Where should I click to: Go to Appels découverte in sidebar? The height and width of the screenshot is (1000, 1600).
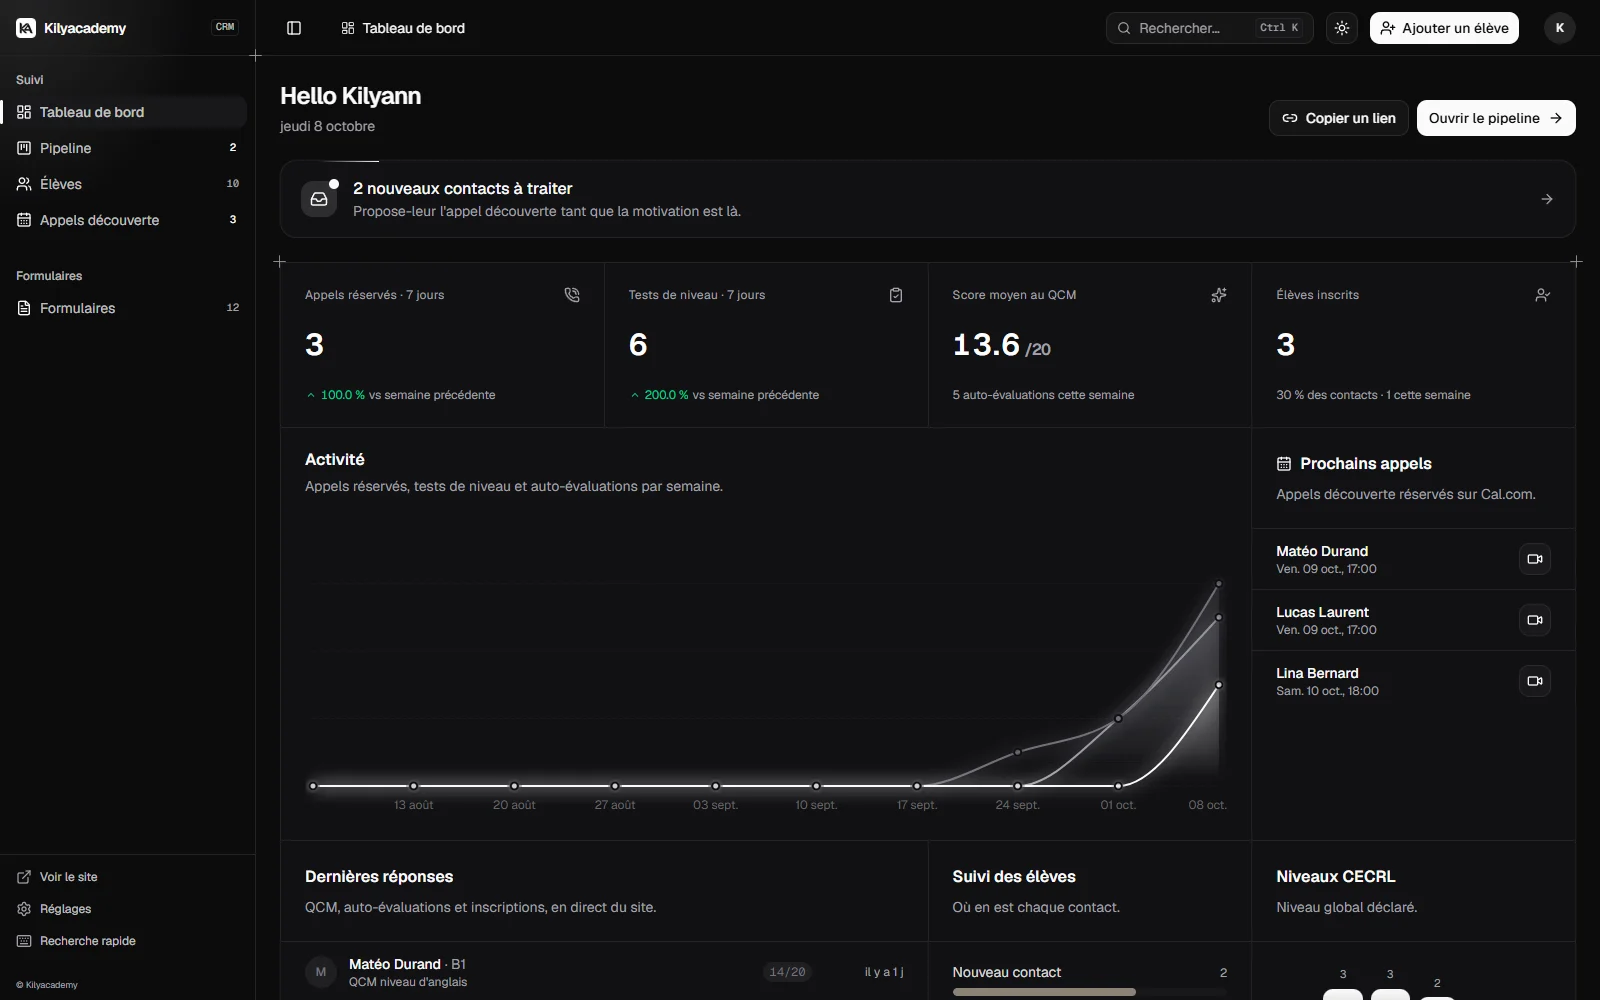coord(124,220)
